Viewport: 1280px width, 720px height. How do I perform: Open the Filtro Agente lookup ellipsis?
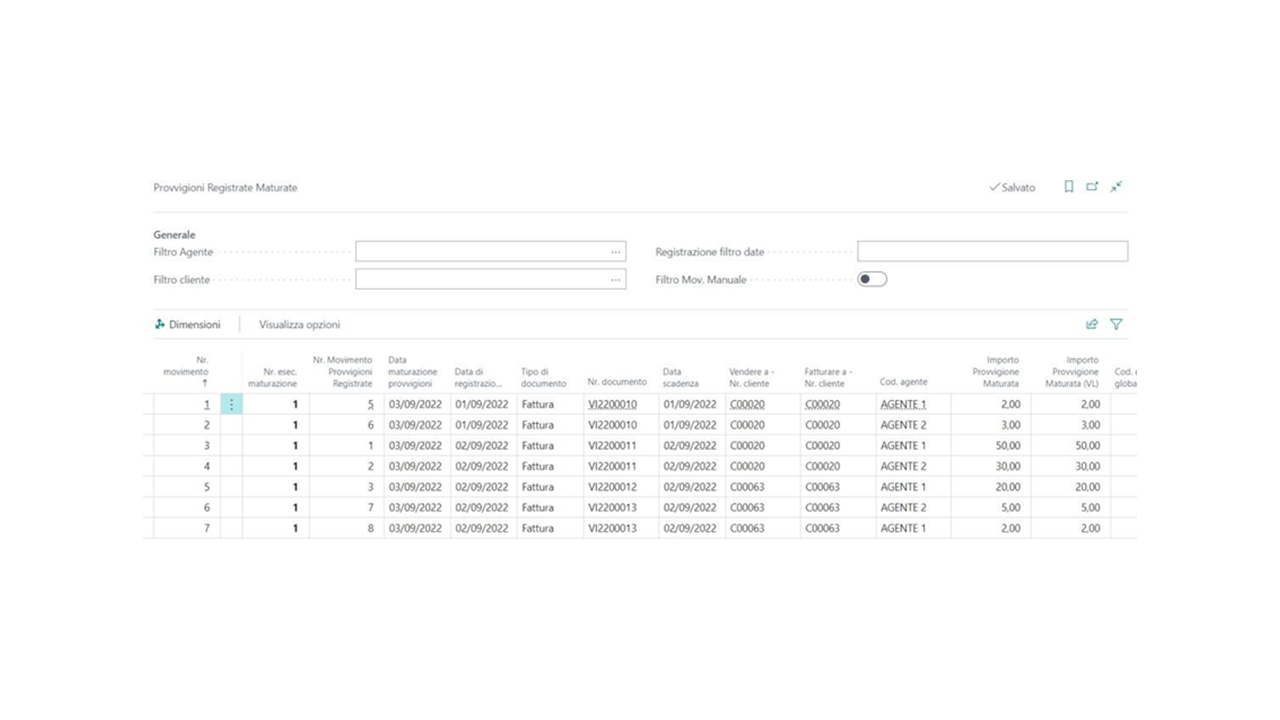(616, 252)
